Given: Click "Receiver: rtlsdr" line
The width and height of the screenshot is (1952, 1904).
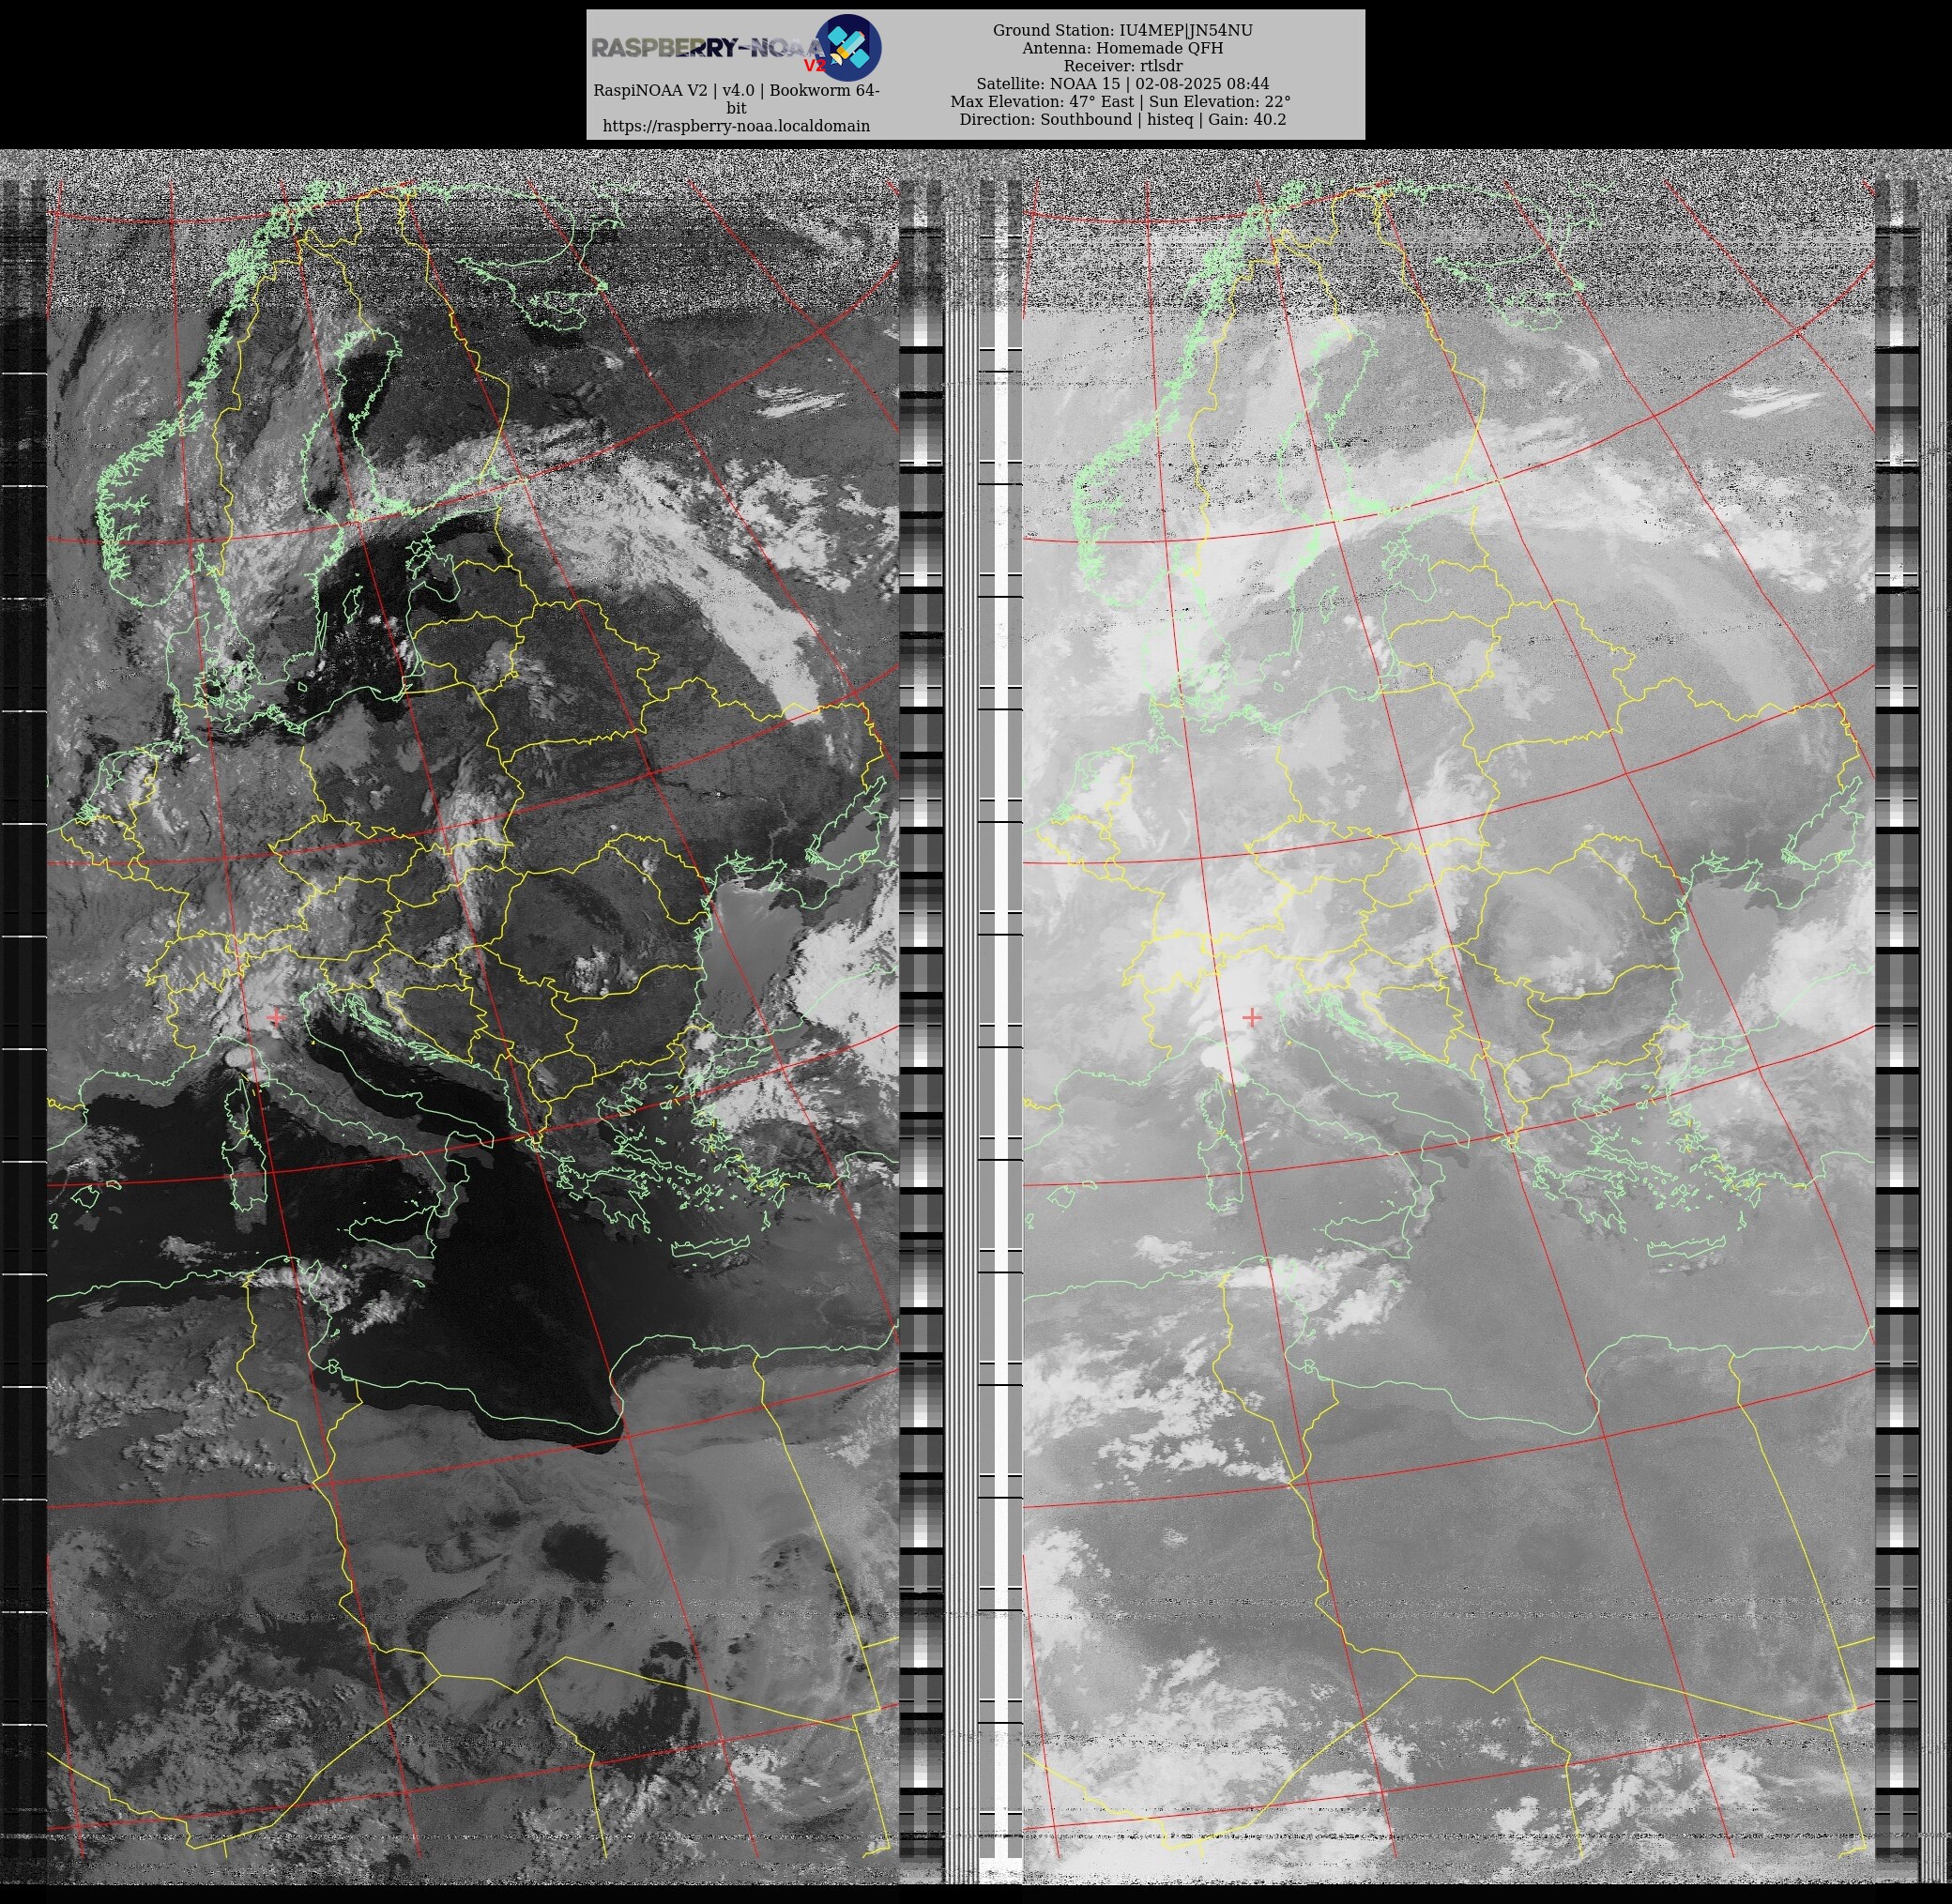Looking at the screenshot, I should pos(1122,66).
